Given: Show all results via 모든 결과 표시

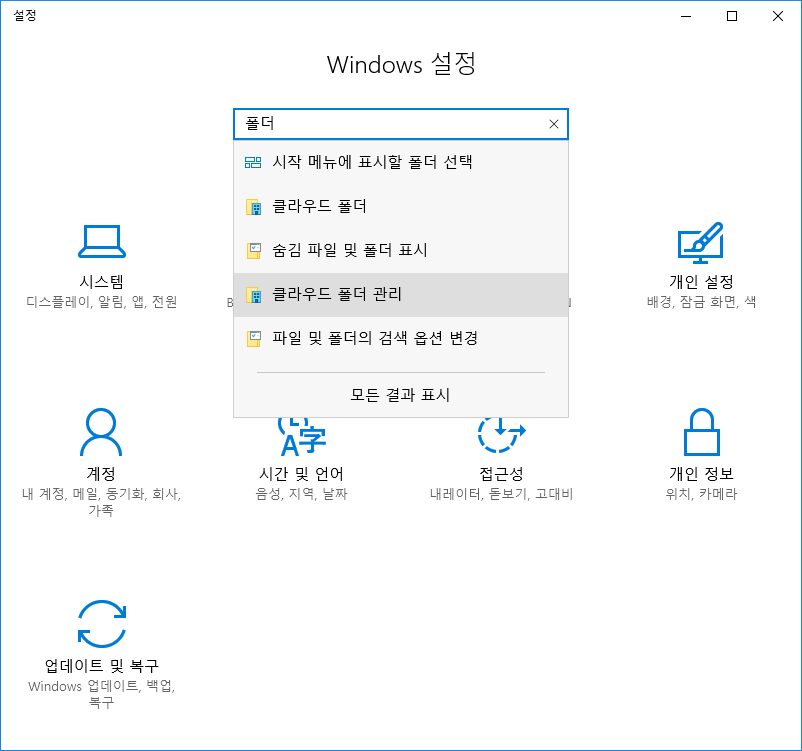Looking at the screenshot, I should pyautogui.click(x=400, y=395).
